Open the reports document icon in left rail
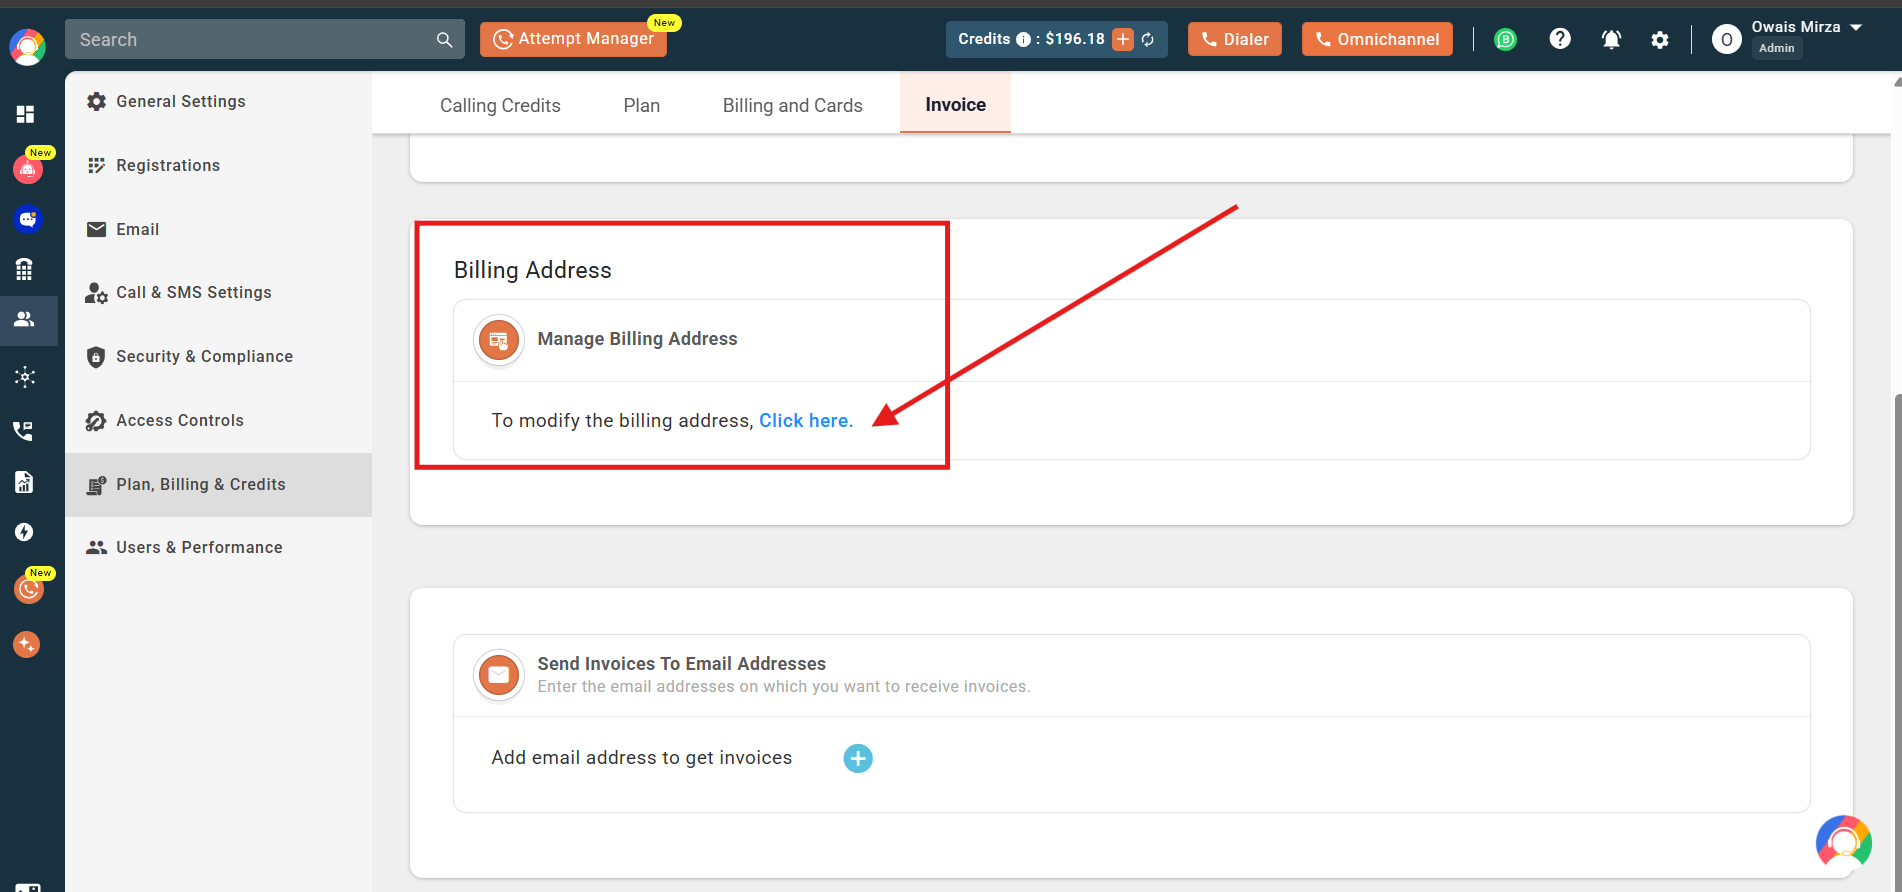The image size is (1902, 892). 25,482
